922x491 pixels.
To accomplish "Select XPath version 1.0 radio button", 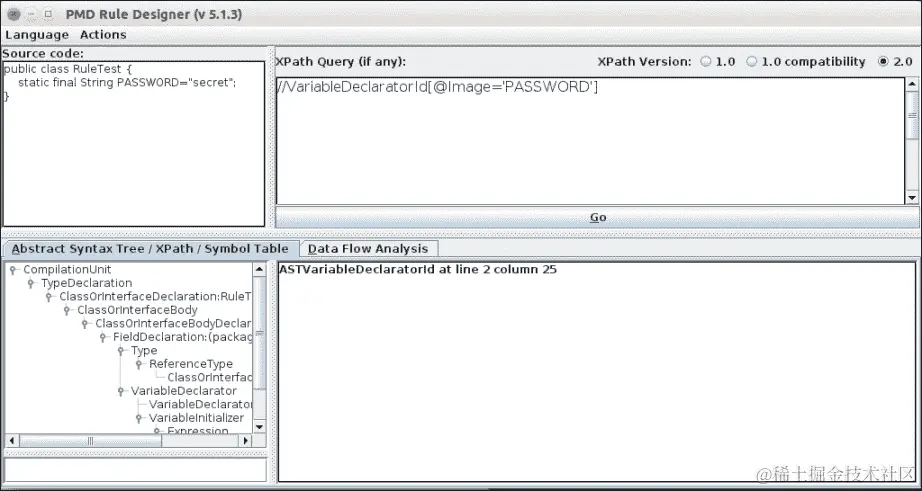I will click(x=706, y=62).
